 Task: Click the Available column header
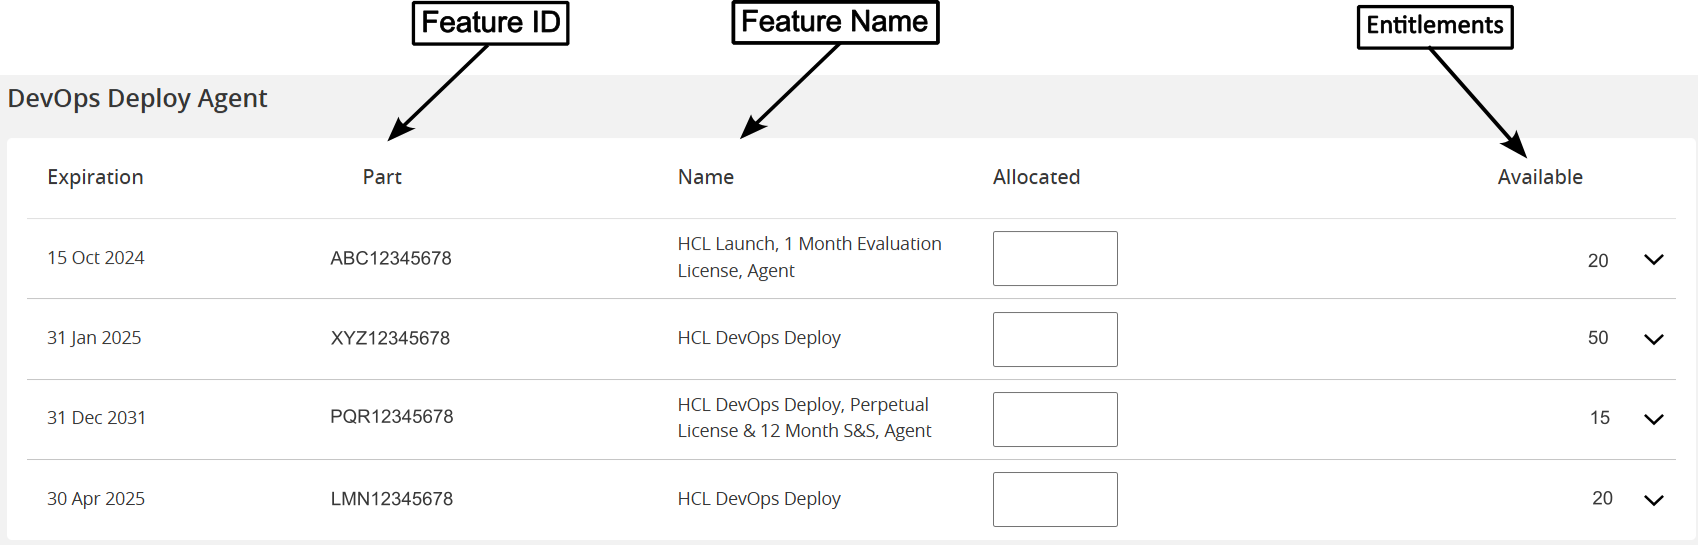tap(1540, 177)
